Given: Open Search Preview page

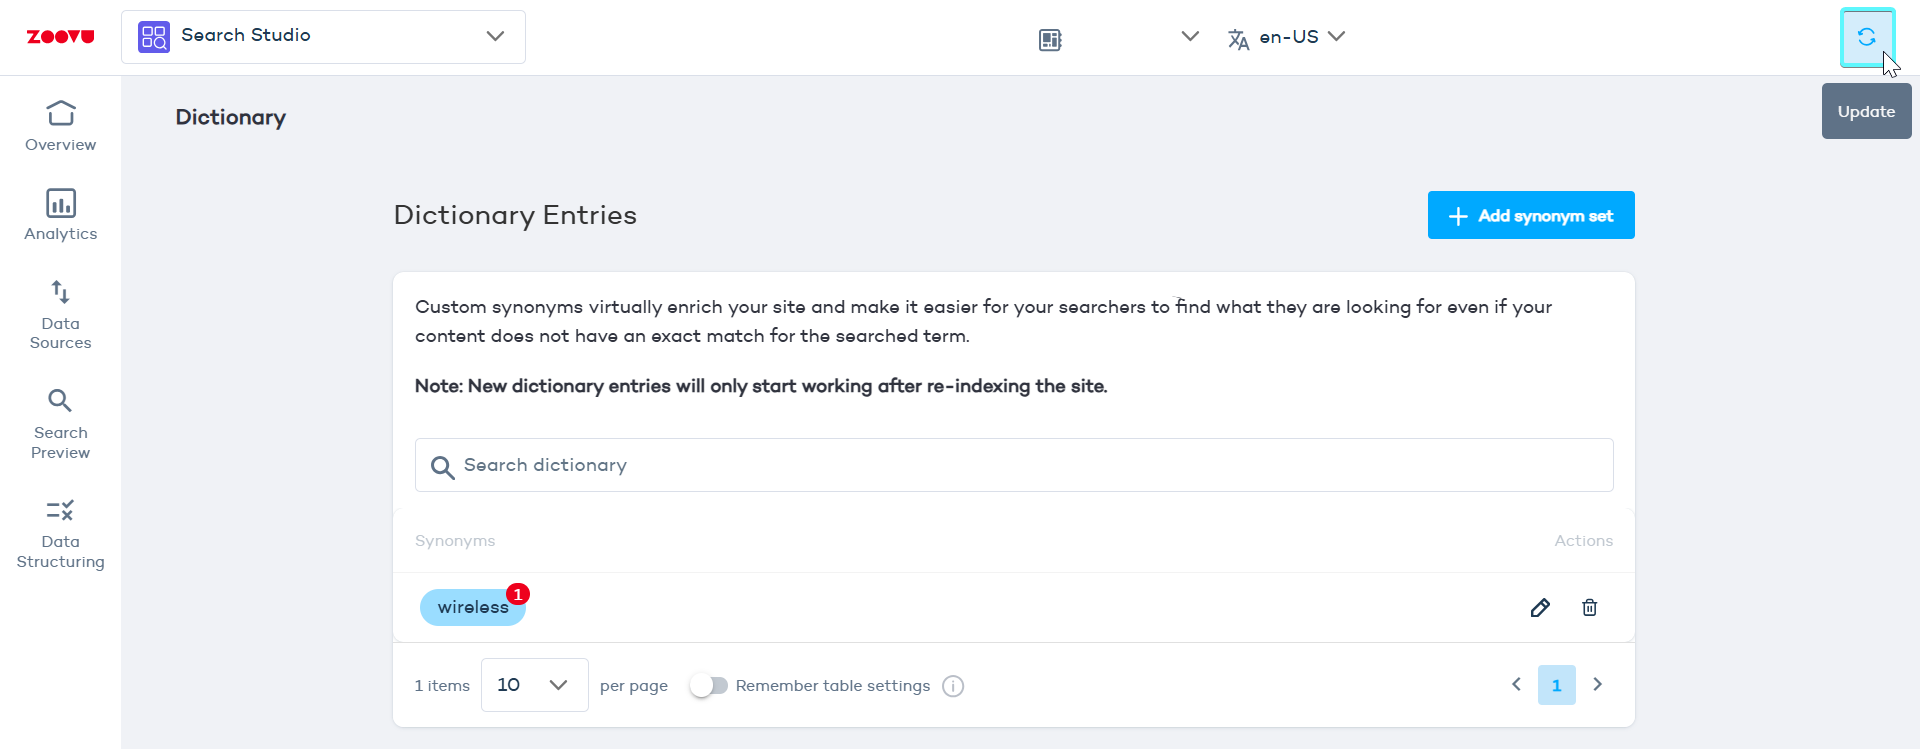Looking at the screenshot, I should (61, 424).
